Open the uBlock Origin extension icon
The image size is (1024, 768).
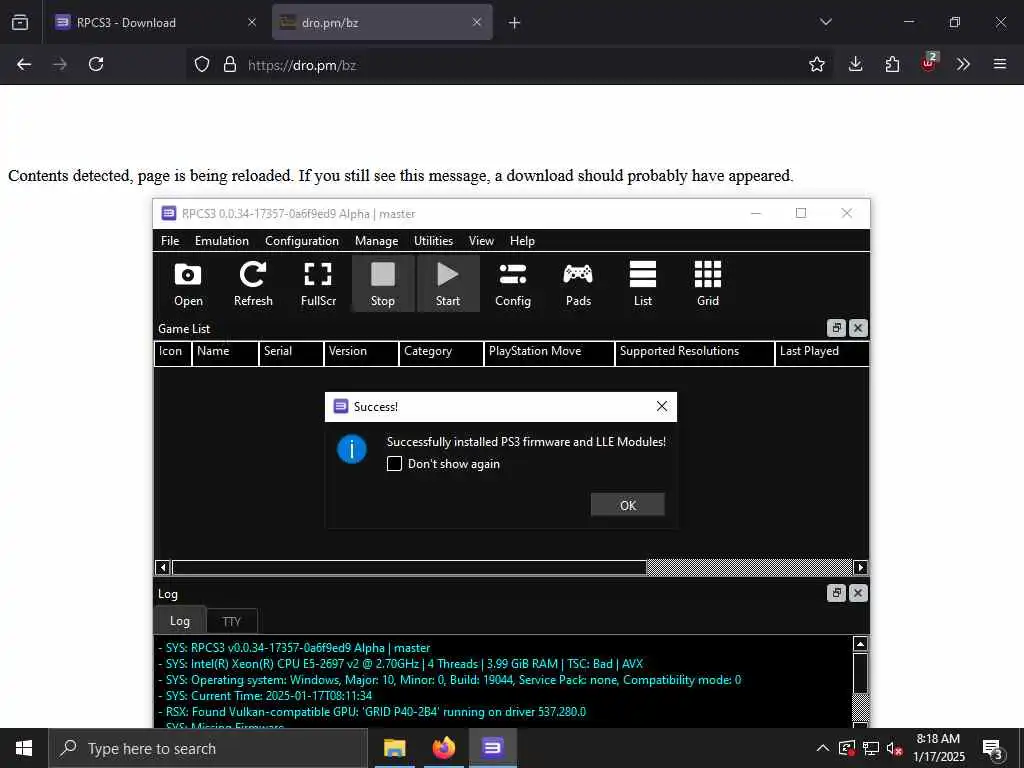[929, 63]
